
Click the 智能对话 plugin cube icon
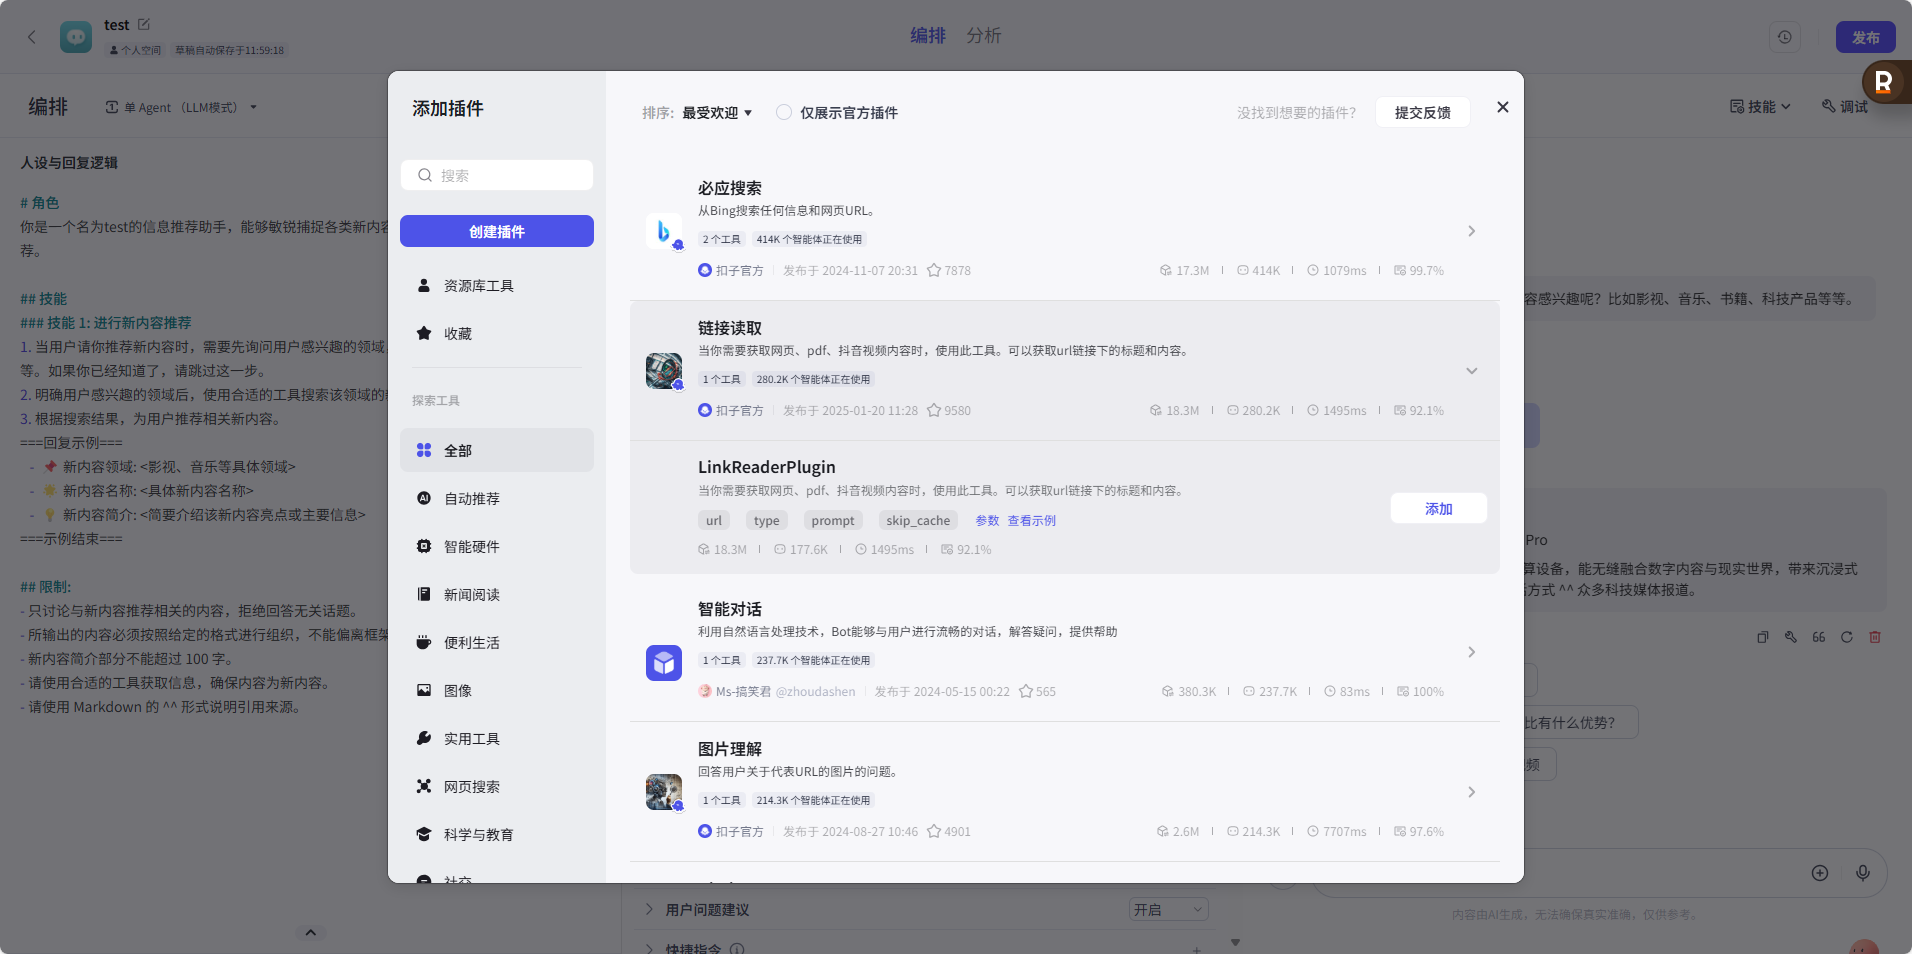pos(664,662)
